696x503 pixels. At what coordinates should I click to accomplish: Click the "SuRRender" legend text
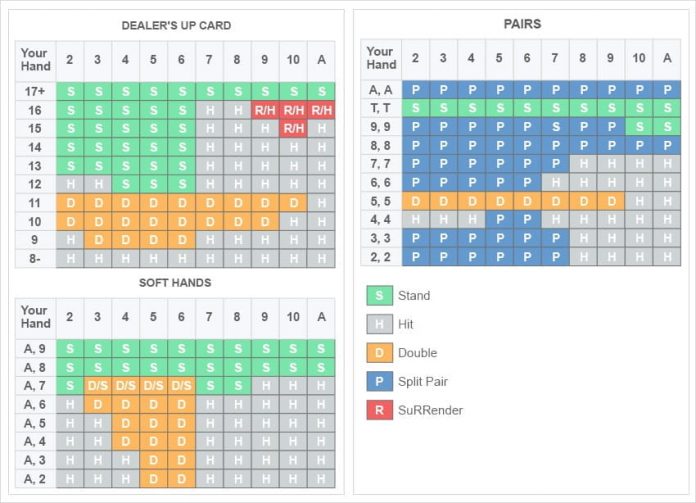click(430, 410)
